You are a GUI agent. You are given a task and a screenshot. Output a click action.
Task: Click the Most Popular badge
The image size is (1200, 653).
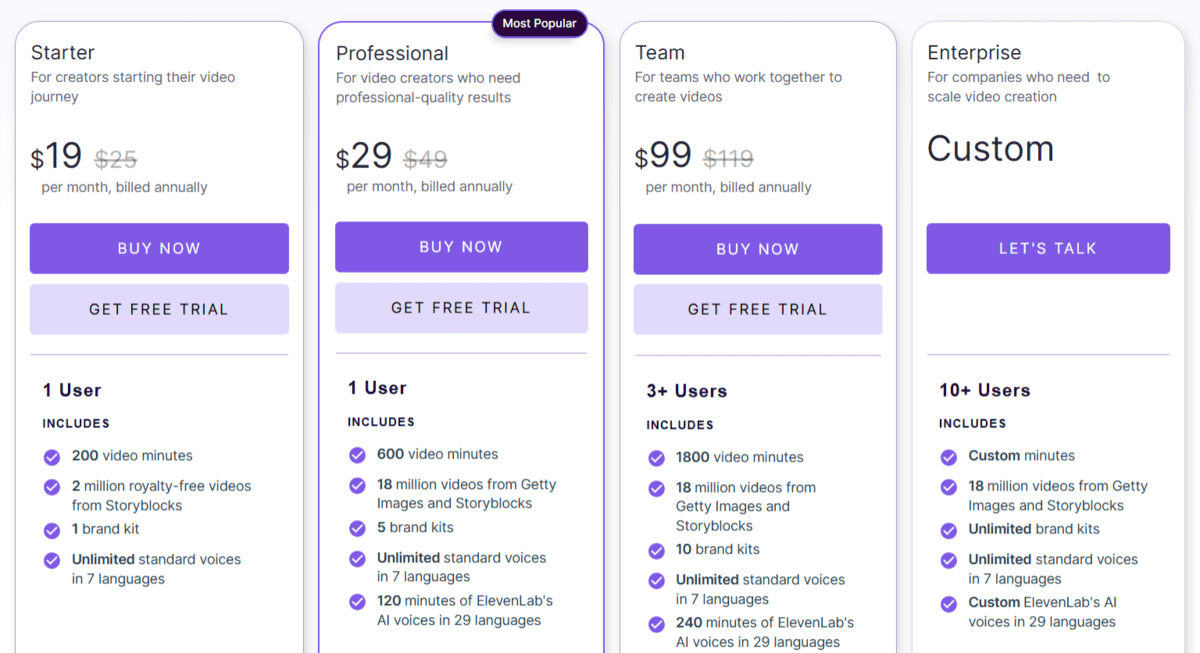(539, 23)
